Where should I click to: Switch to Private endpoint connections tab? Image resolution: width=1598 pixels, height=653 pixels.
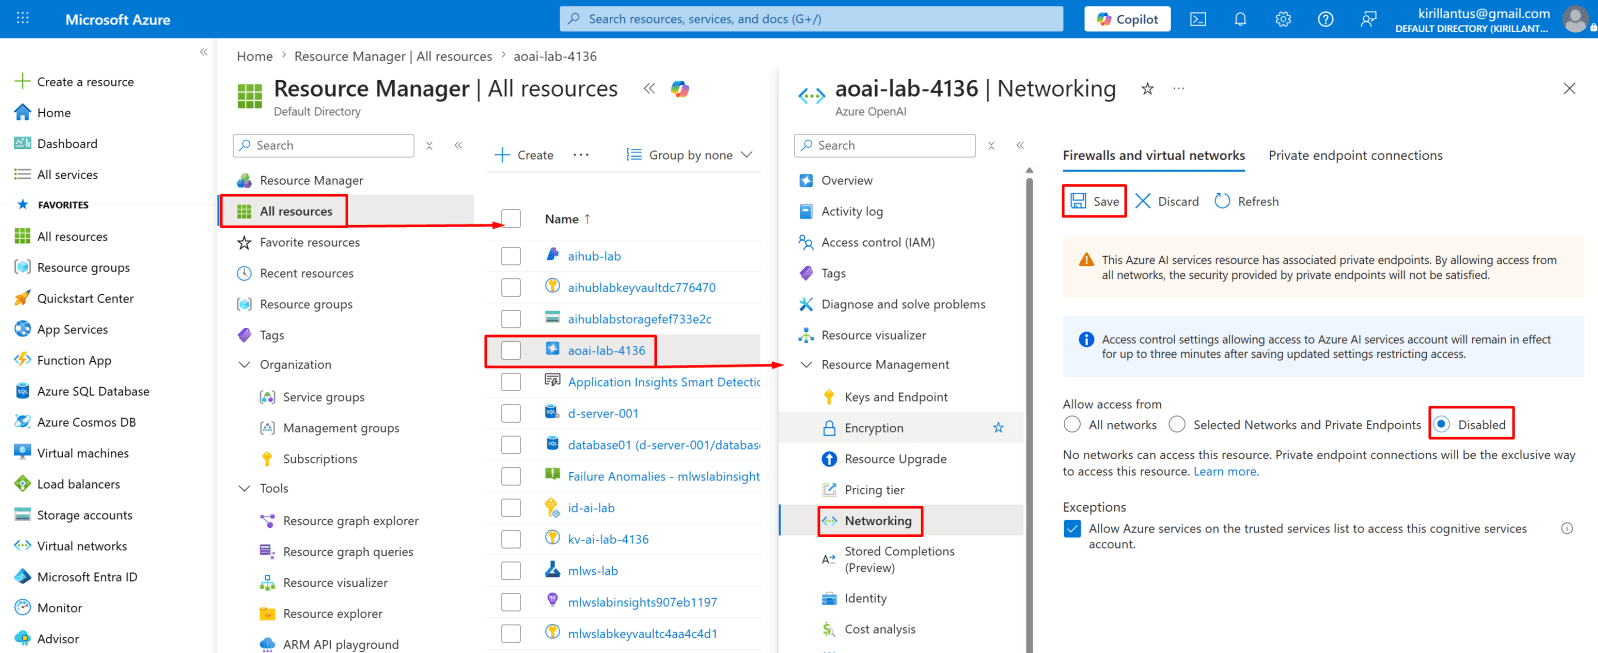[x=1355, y=156]
